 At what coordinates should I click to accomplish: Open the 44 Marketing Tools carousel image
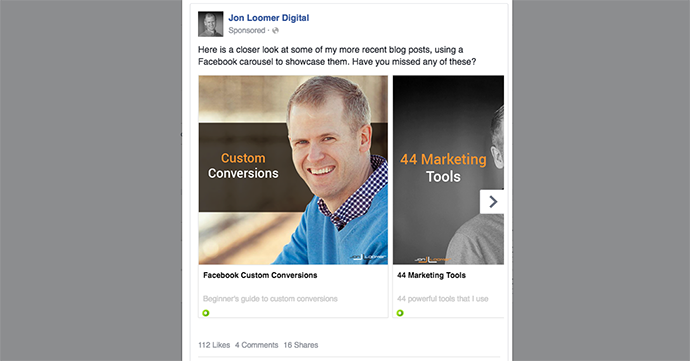click(448, 170)
